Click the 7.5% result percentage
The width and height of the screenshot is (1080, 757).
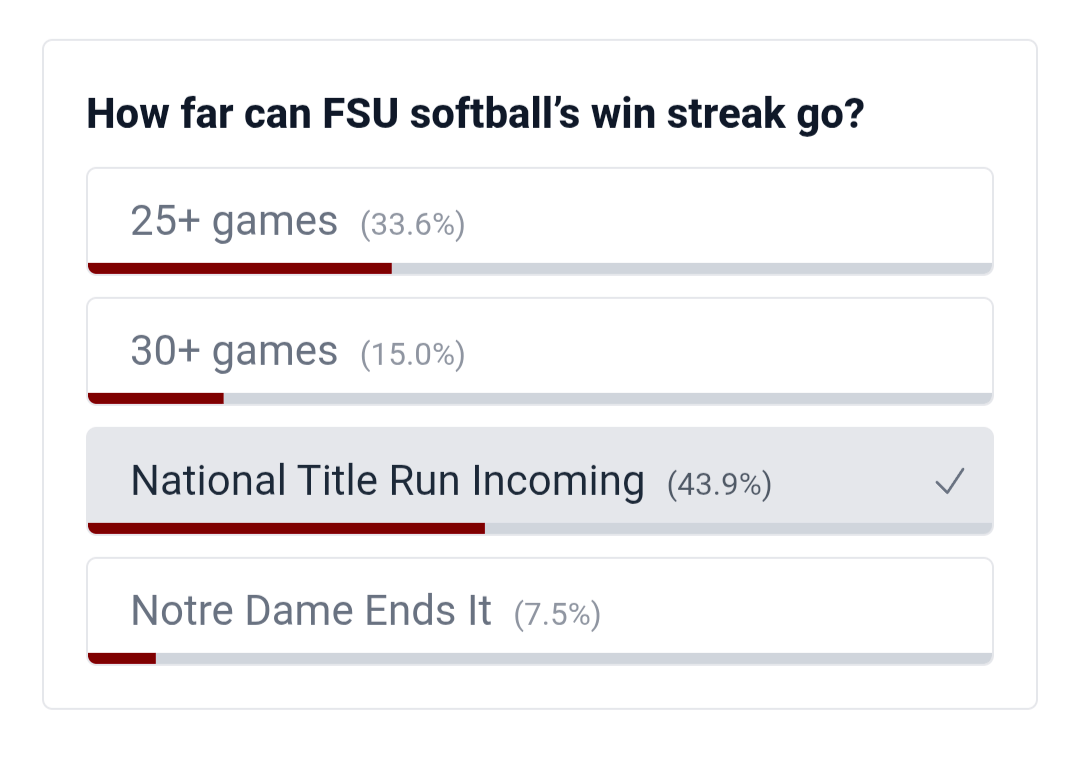pyautogui.click(x=557, y=615)
